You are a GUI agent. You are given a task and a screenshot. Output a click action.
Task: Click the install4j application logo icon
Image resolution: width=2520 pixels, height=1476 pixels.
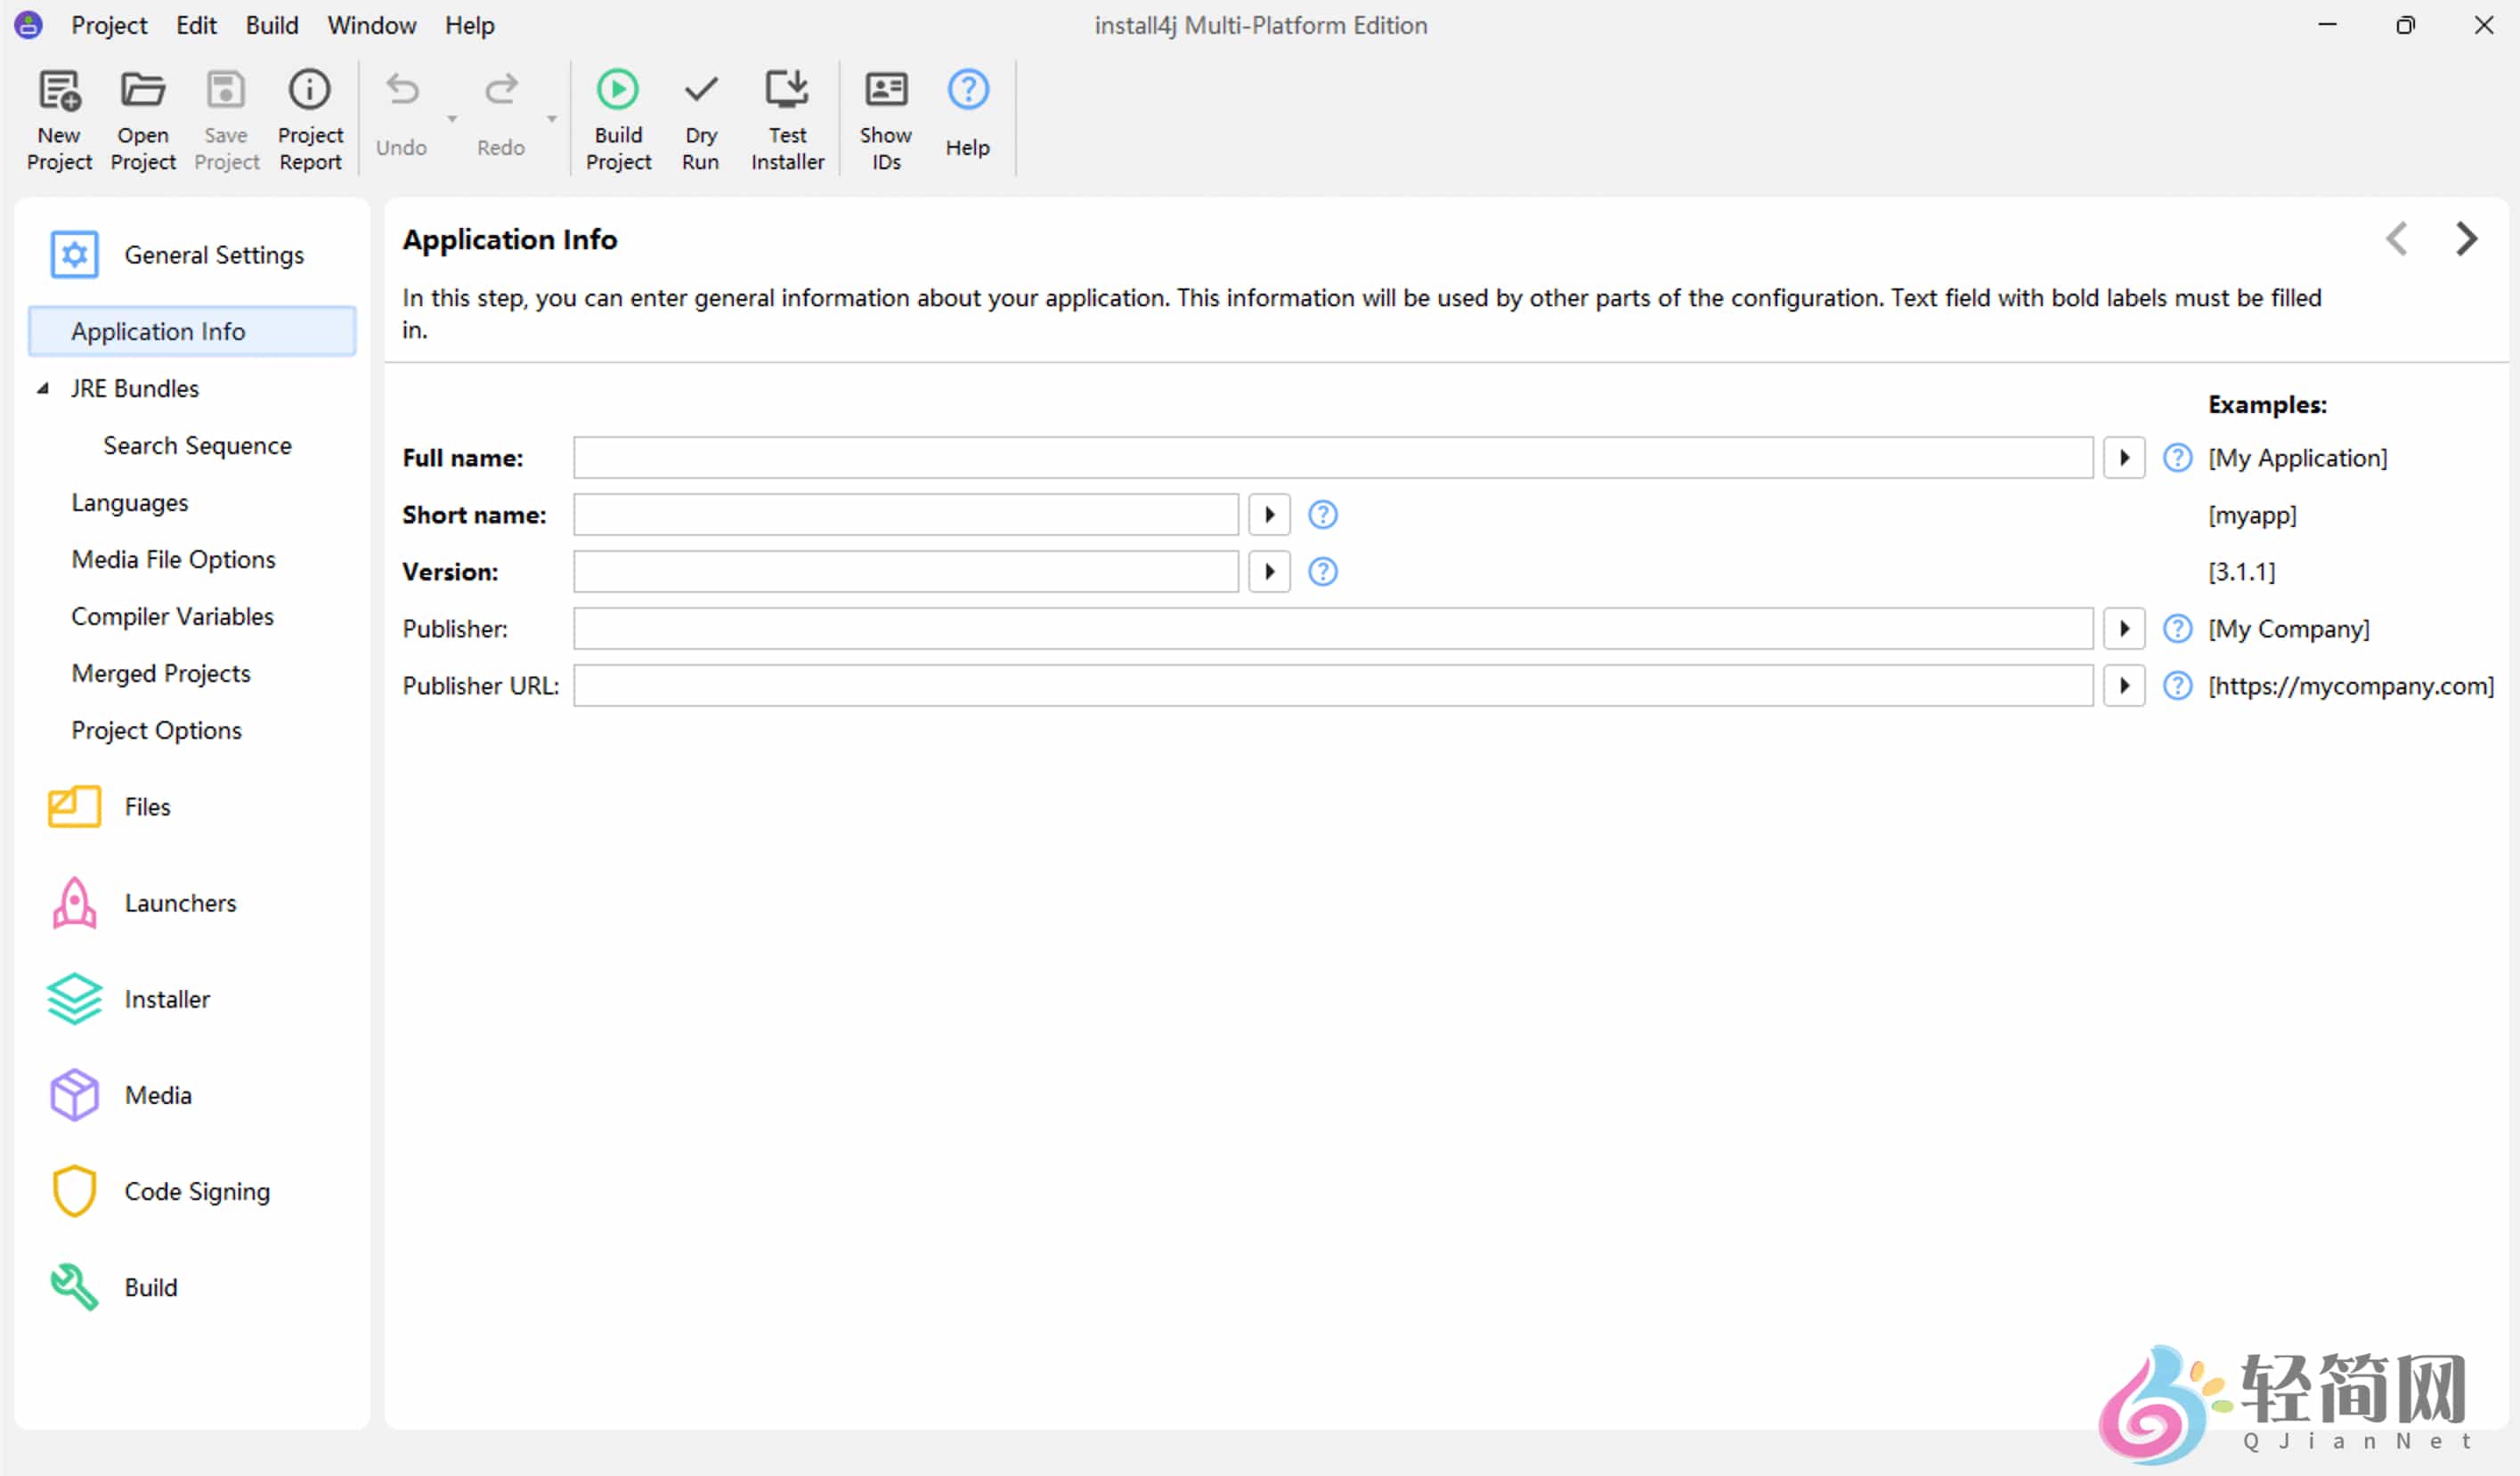pos(28,25)
